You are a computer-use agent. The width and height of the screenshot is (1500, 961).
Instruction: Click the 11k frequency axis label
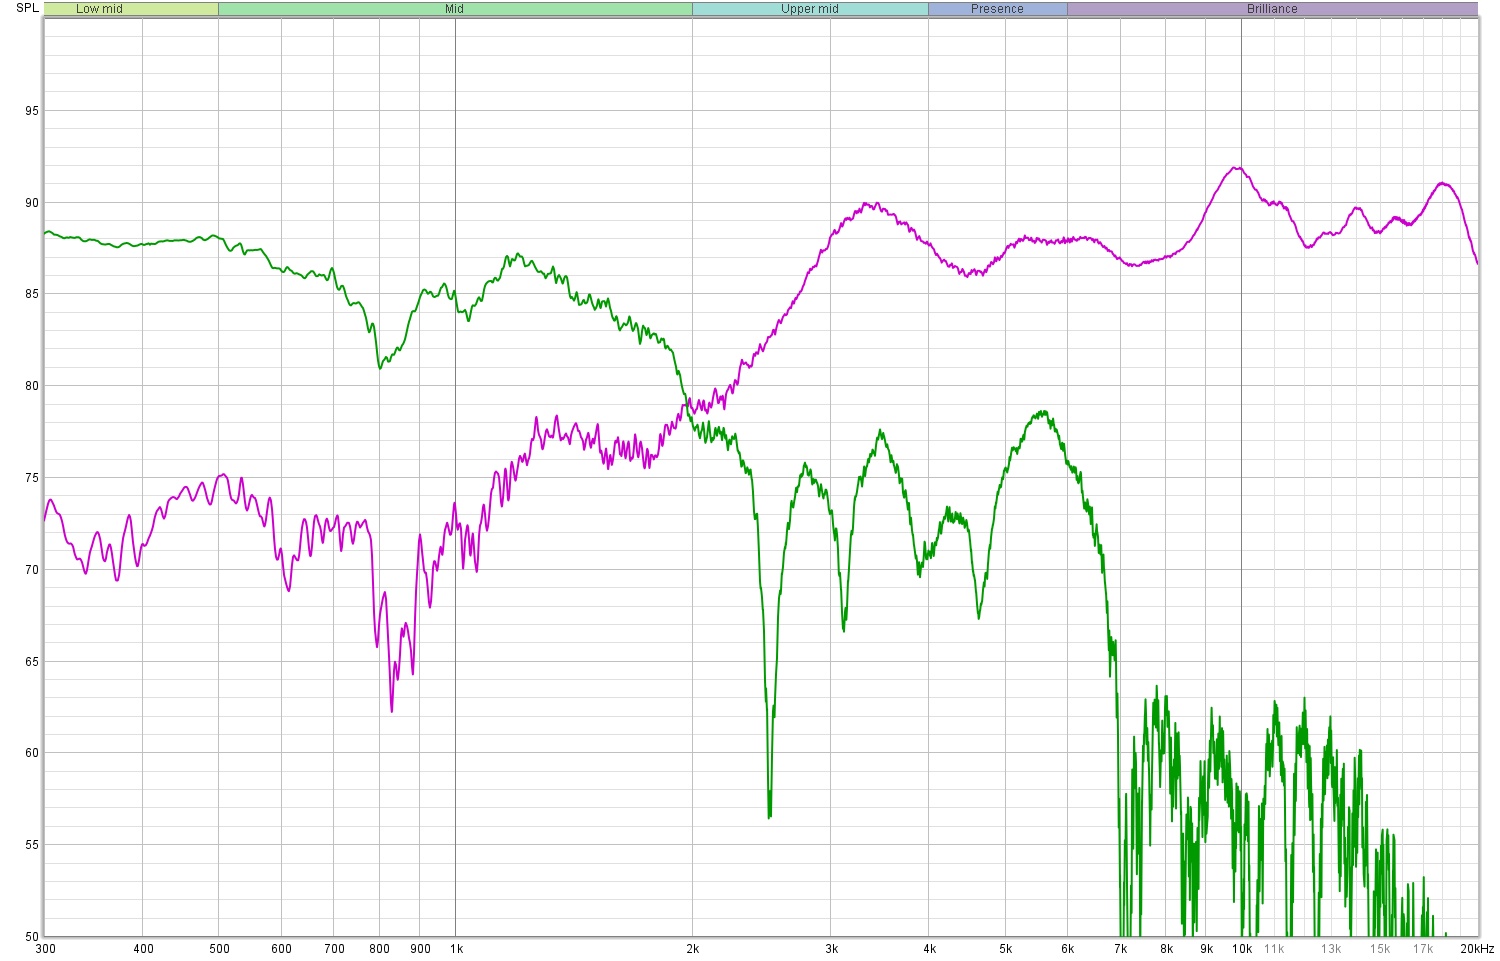[x=1274, y=949]
